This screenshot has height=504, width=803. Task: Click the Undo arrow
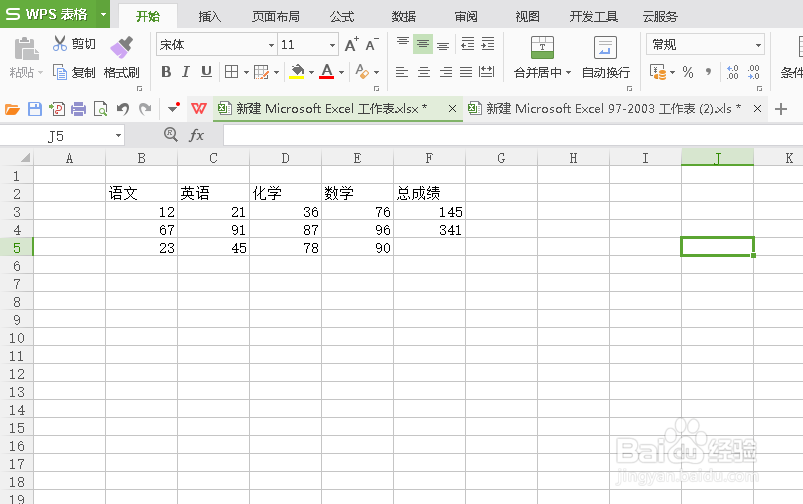point(123,109)
